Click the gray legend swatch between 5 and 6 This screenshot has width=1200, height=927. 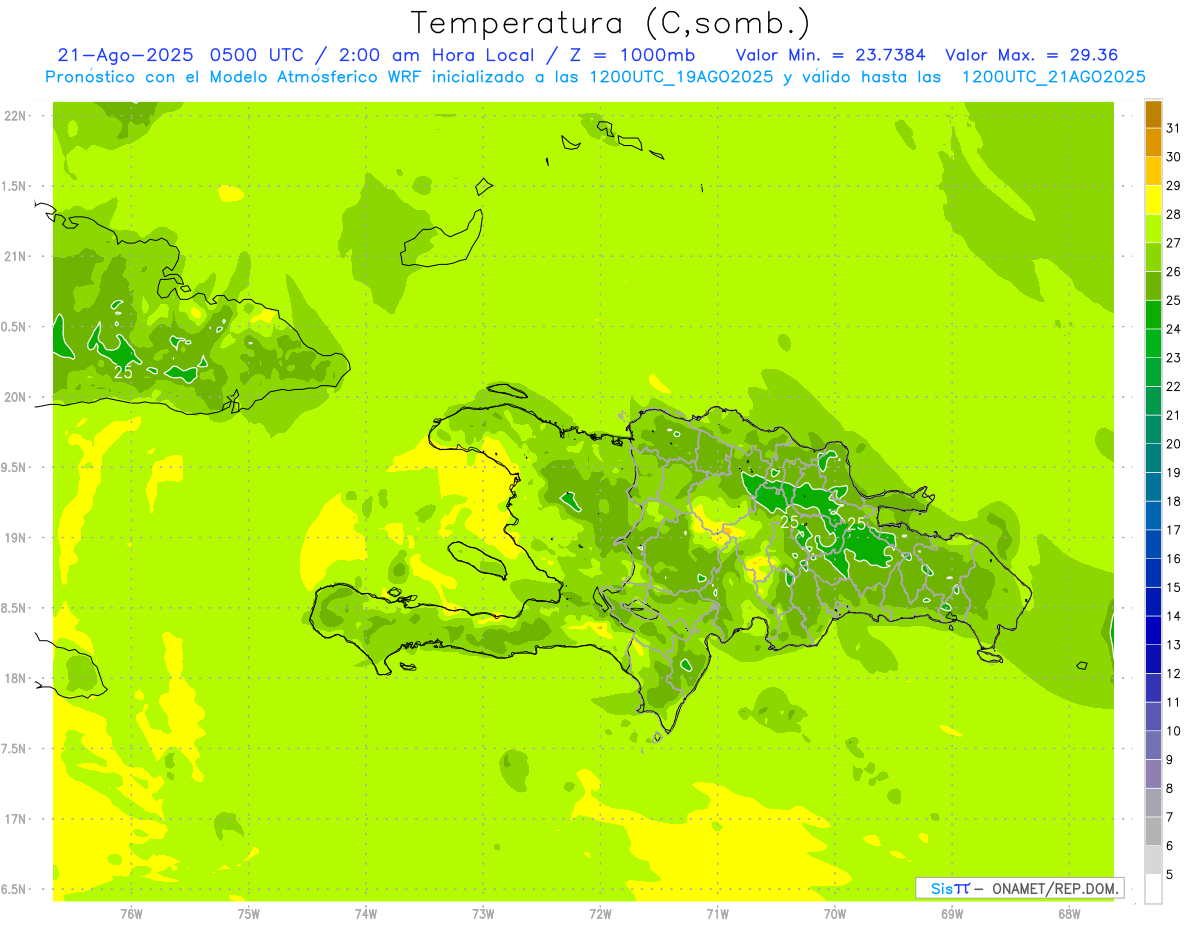pos(1153,860)
